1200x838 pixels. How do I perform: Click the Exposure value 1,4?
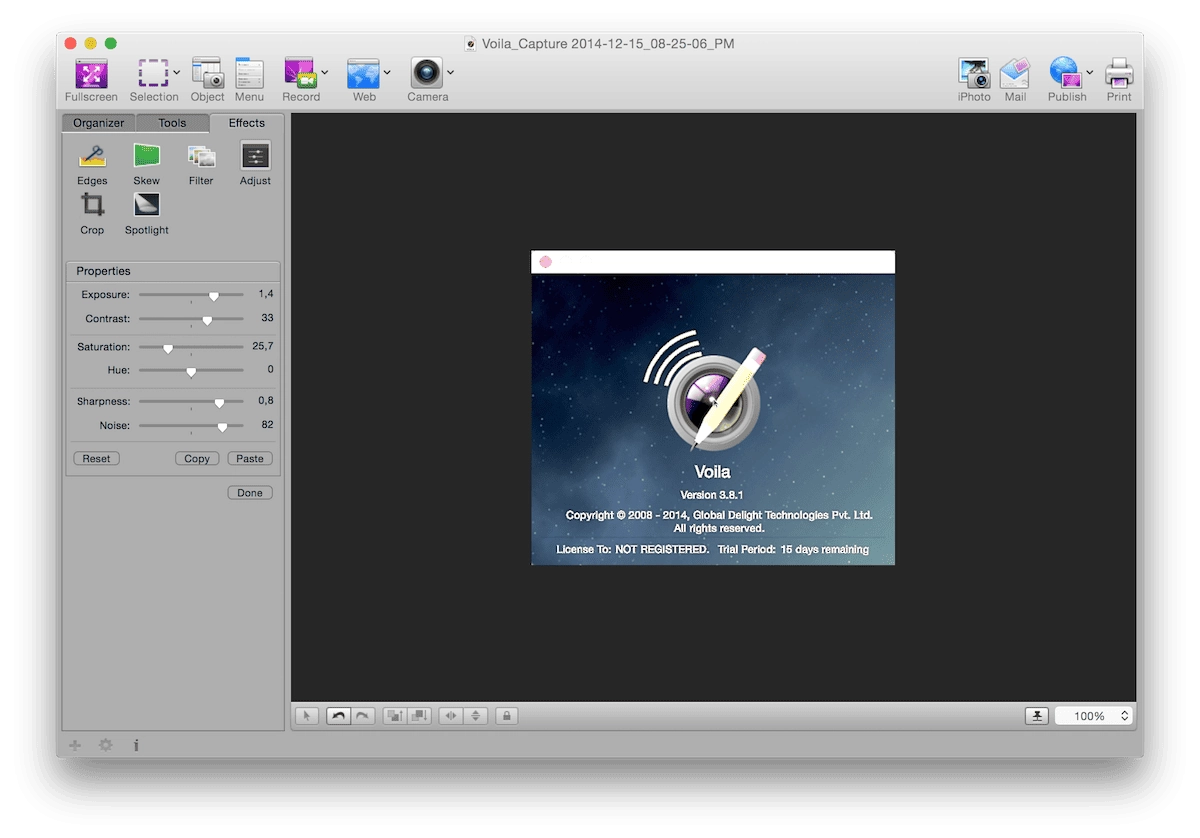[266, 294]
